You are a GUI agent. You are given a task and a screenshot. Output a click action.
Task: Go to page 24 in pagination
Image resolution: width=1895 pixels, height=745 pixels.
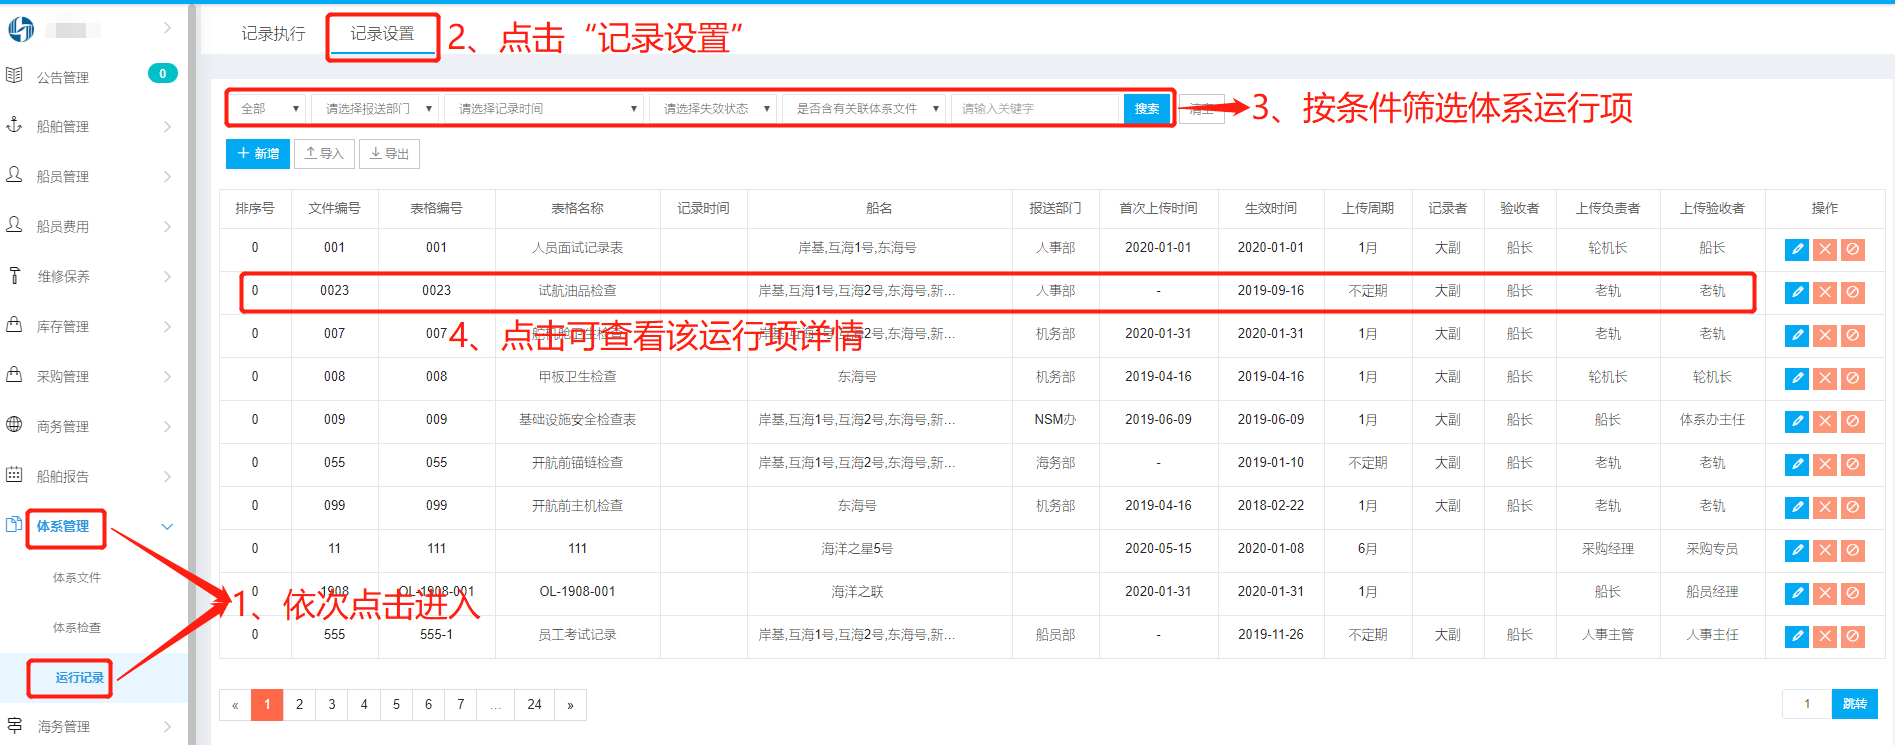tap(534, 704)
